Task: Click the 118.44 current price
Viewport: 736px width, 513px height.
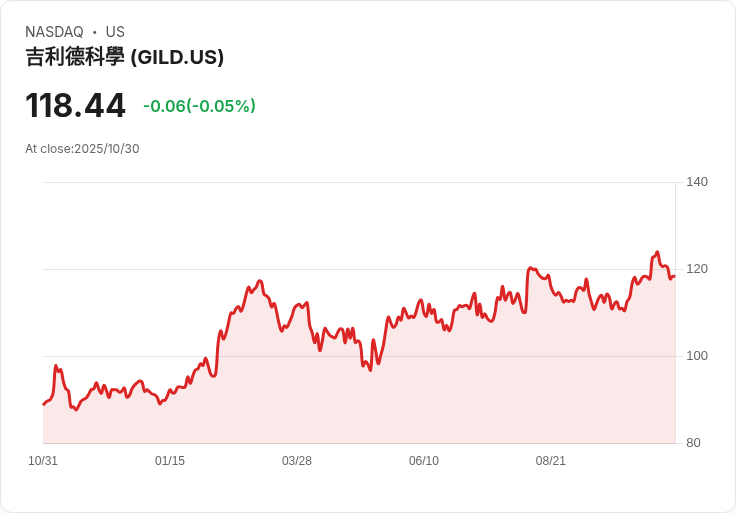Action: click(x=75, y=105)
